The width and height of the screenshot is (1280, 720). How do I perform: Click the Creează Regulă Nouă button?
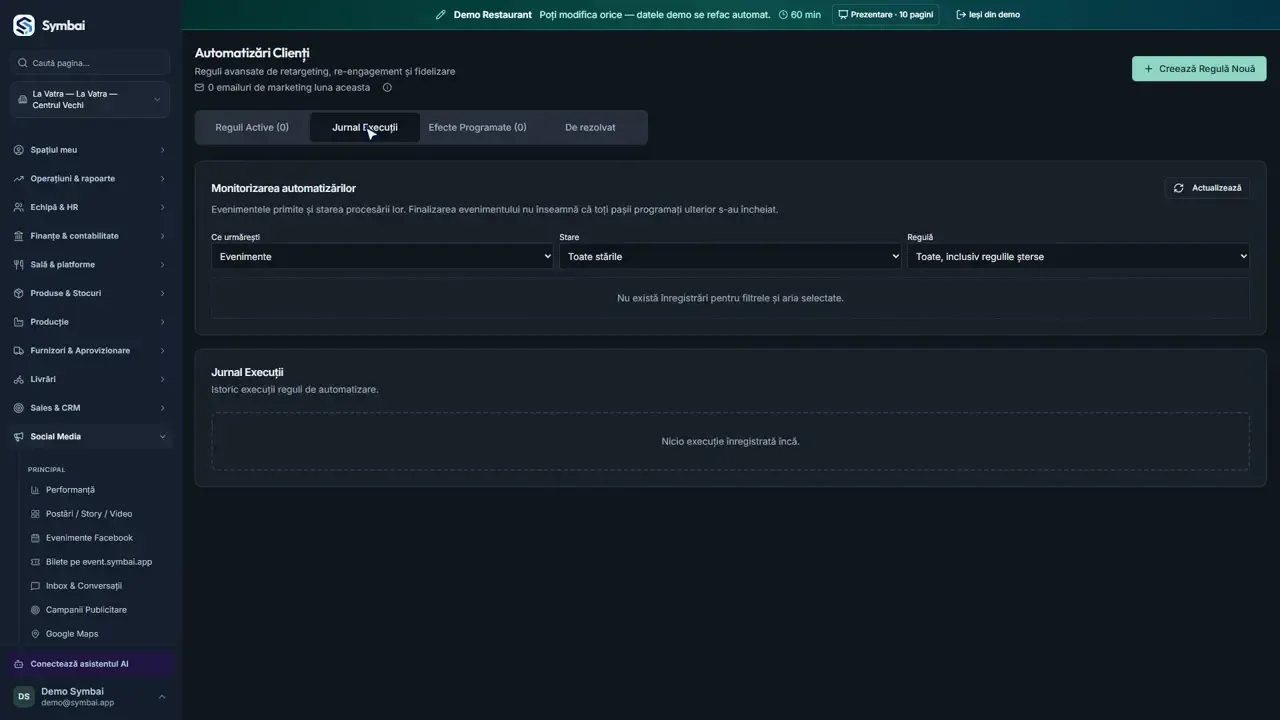1199,69
